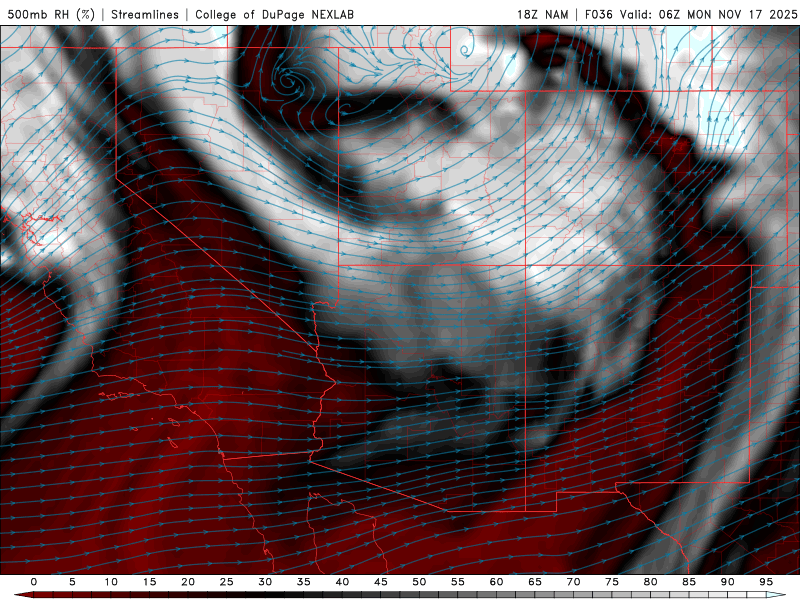Click the colorbar label "95"
Viewport: 800px width, 600px height.
click(766, 582)
